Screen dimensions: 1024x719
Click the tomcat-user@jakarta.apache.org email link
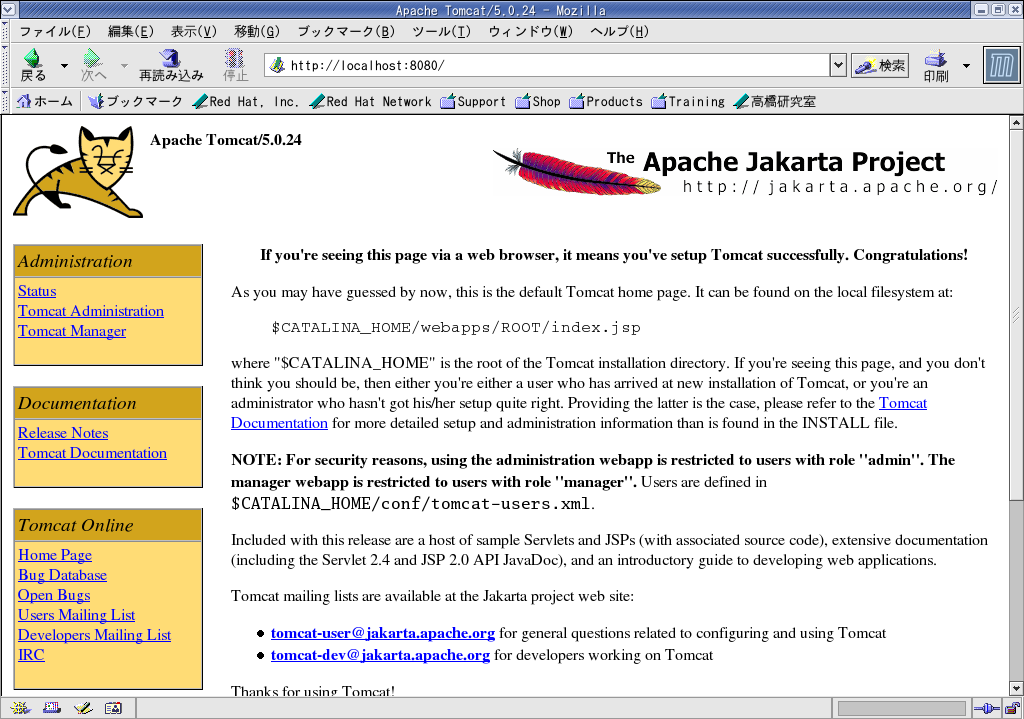(383, 633)
